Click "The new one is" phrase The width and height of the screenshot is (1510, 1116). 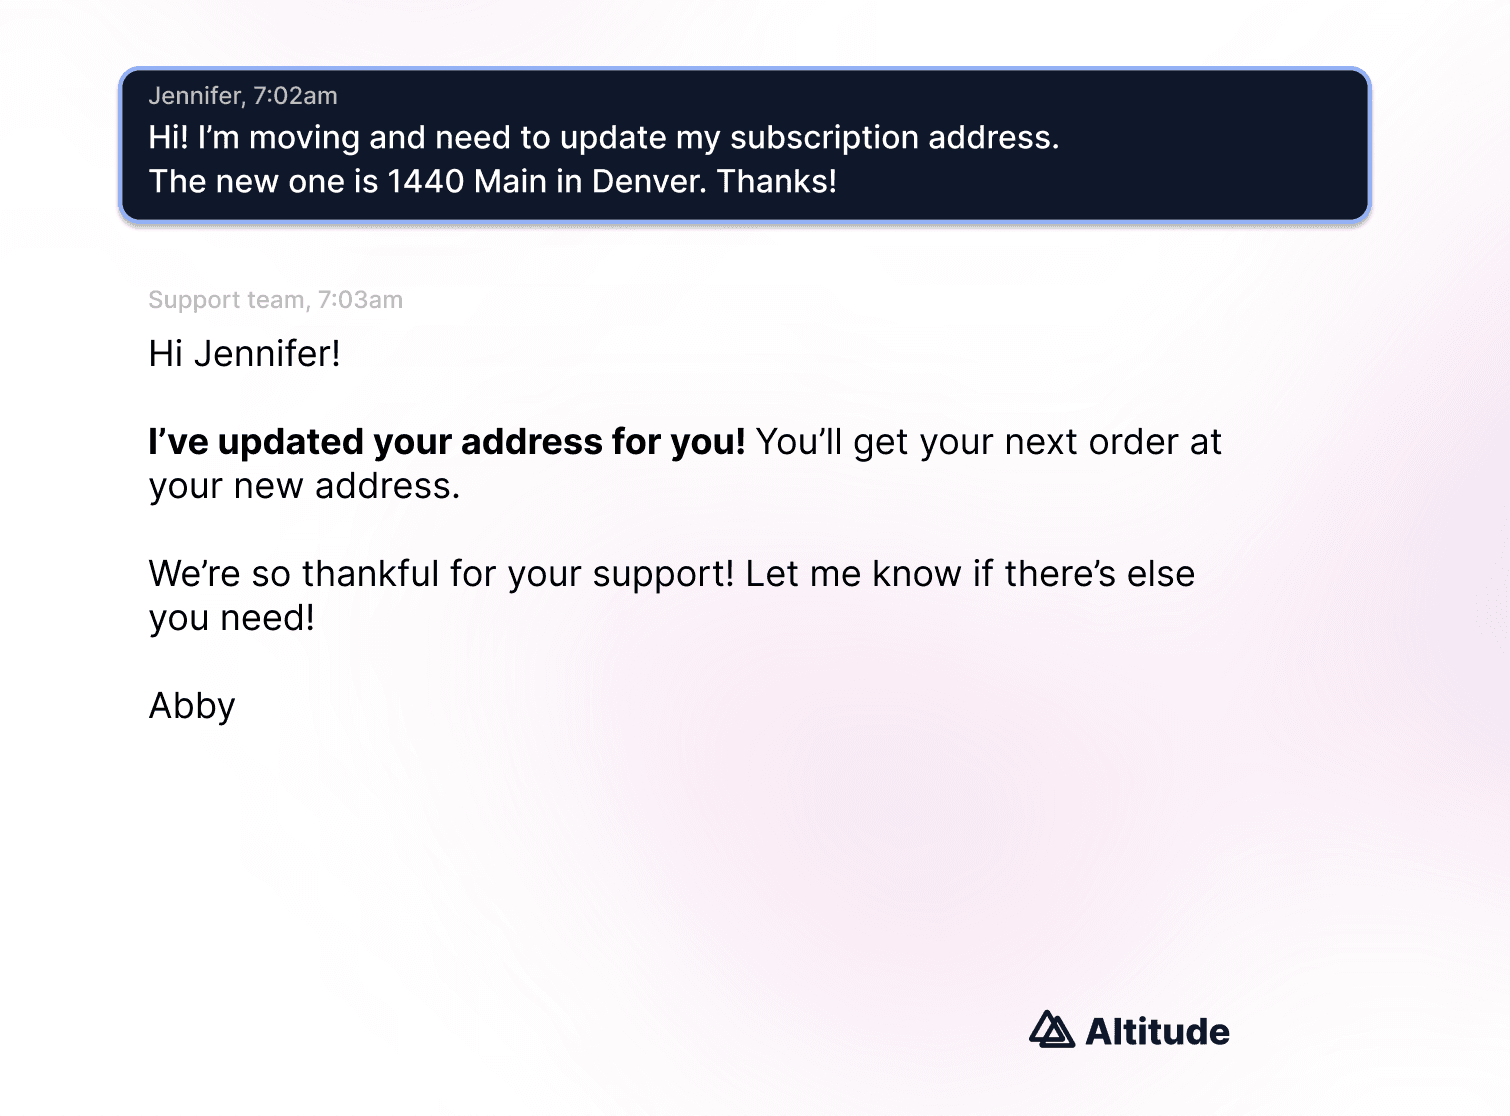click(263, 182)
